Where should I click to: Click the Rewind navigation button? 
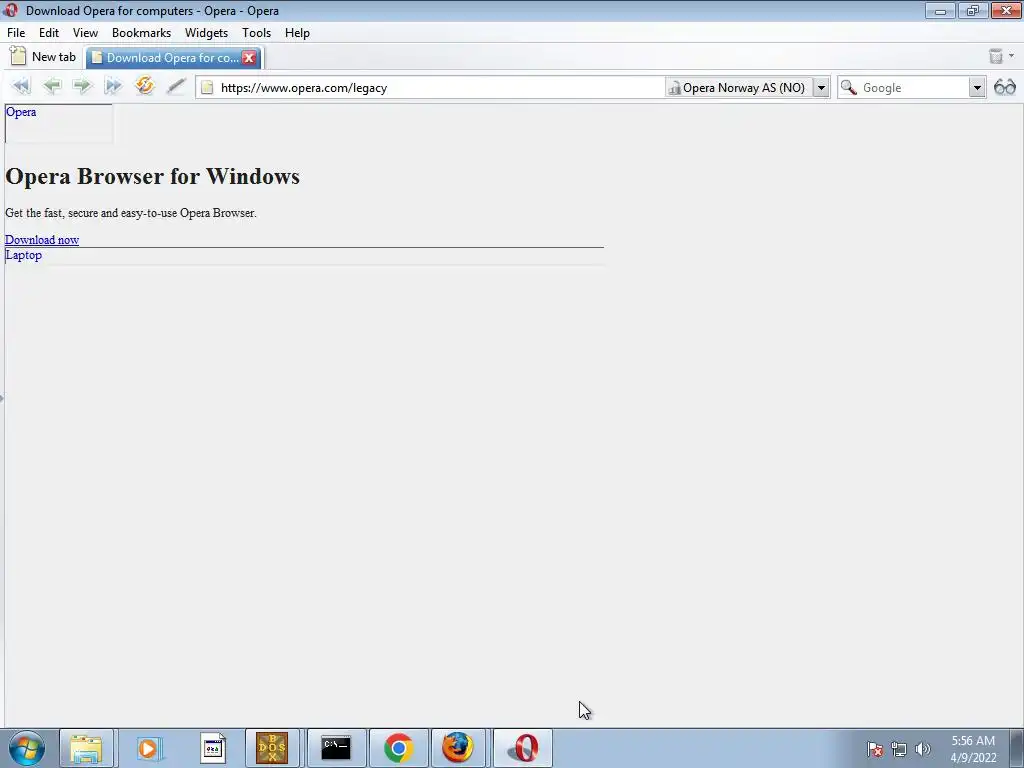(21, 86)
